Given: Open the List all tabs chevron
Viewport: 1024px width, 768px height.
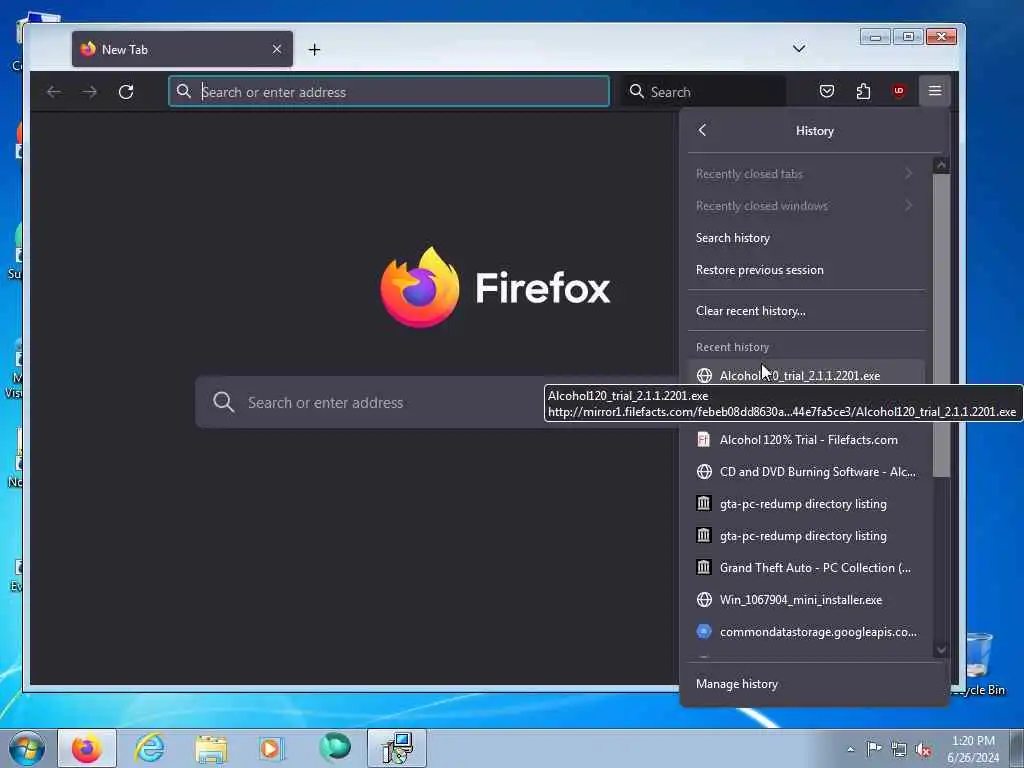Looking at the screenshot, I should coord(799,48).
